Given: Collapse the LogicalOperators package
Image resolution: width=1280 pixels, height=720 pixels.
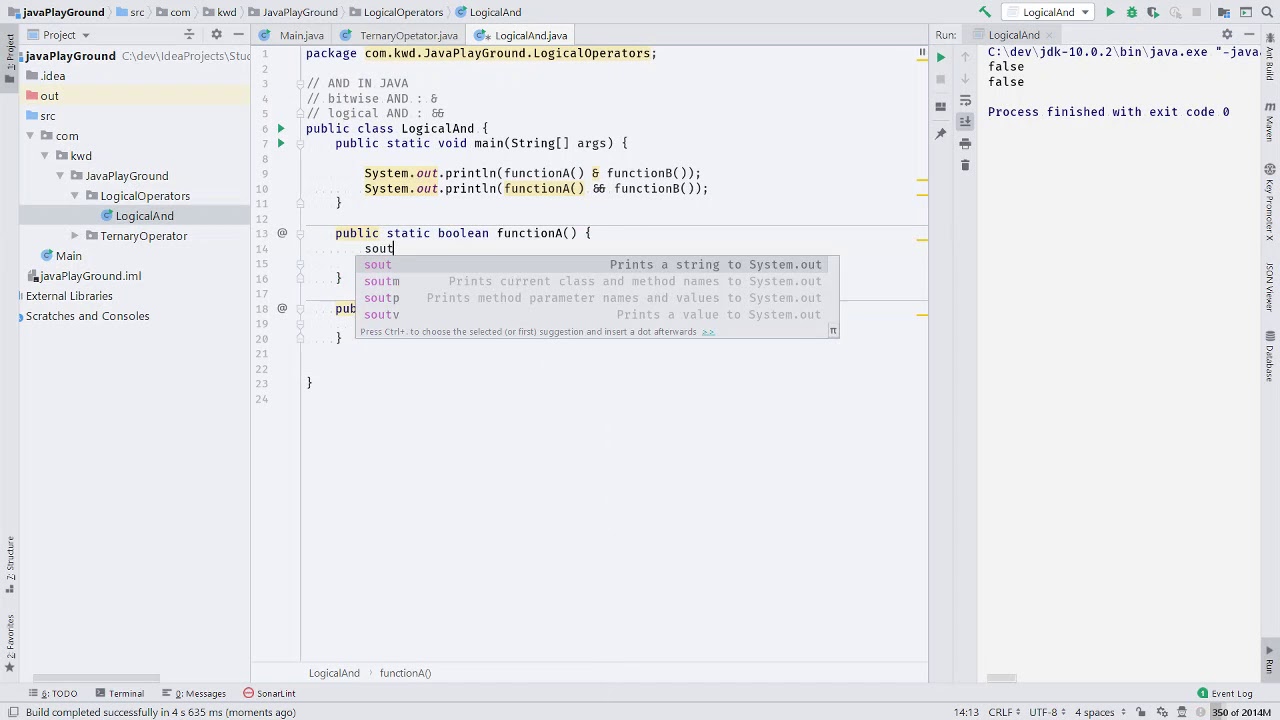Looking at the screenshot, I should pyautogui.click(x=74, y=196).
